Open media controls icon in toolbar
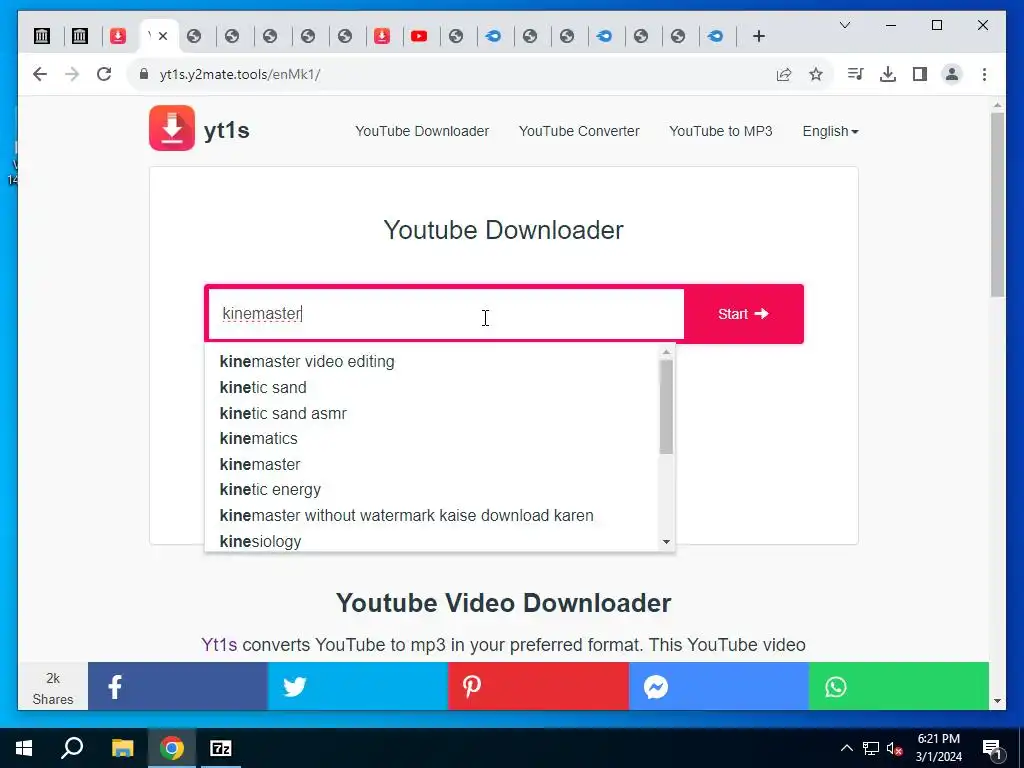1024x768 pixels. [x=855, y=74]
